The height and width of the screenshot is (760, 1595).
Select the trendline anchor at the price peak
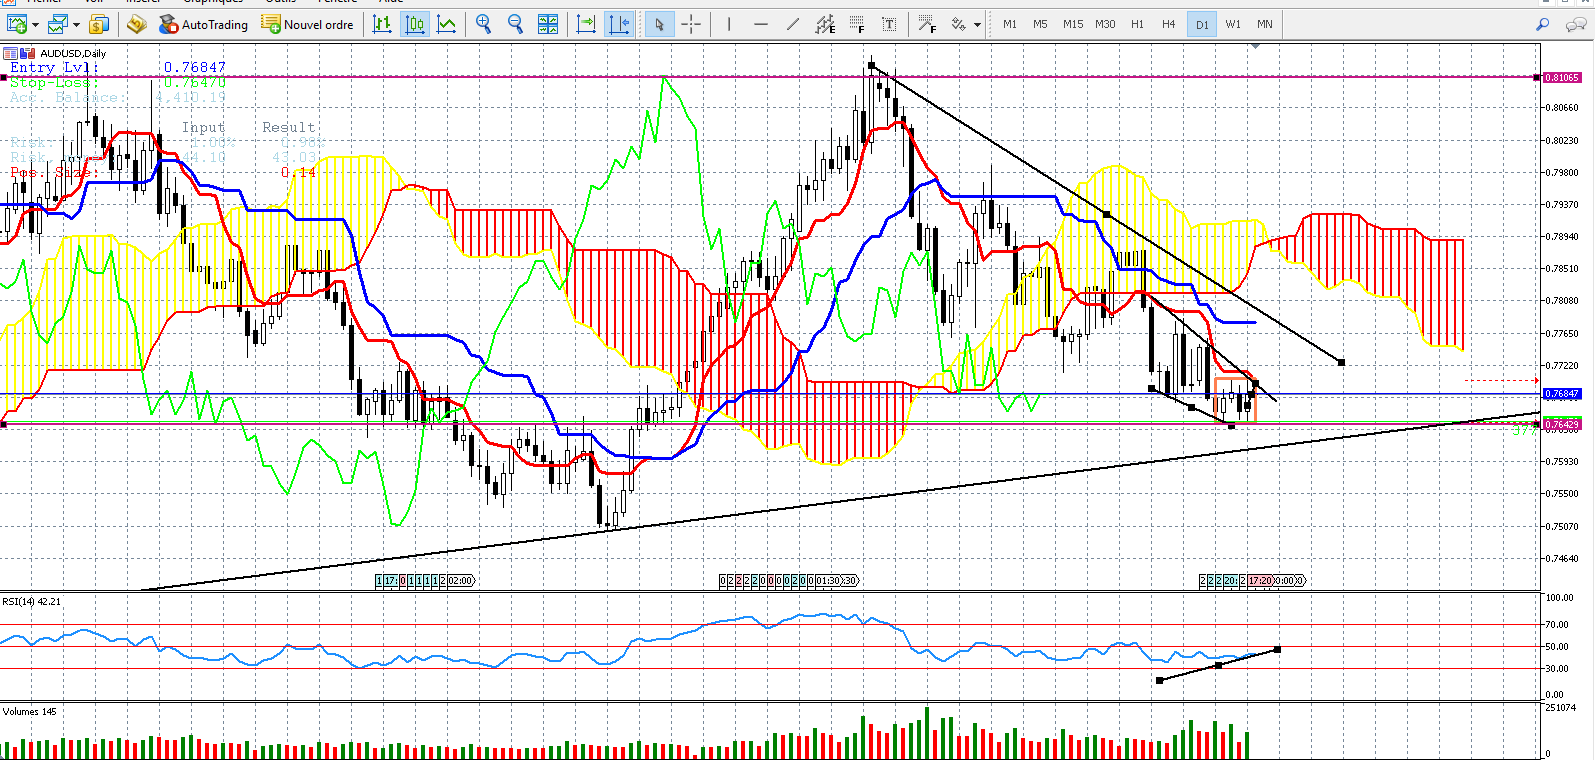(872, 66)
